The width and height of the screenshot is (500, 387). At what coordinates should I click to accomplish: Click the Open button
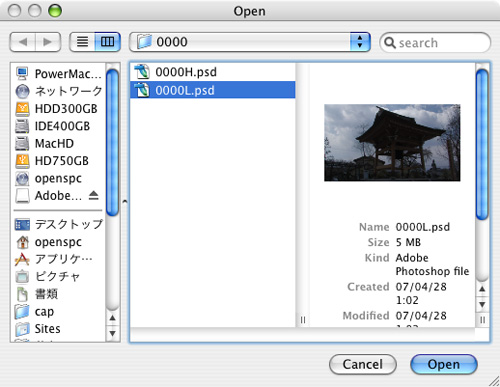coord(444,364)
